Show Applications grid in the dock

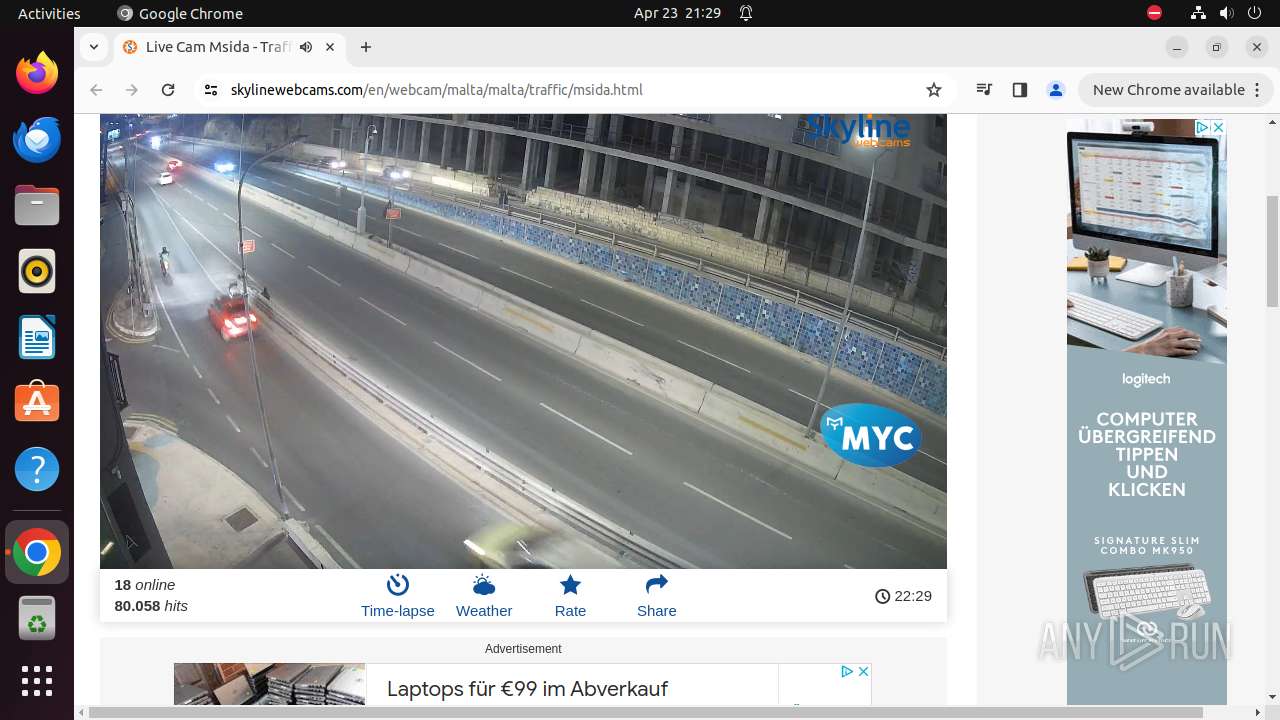coord(37,681)
